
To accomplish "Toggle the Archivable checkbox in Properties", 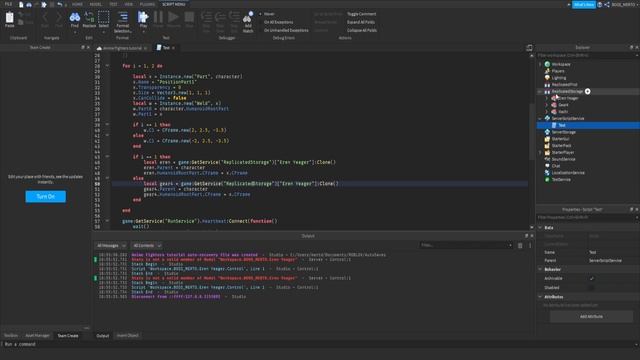I will pyautogui.click(x=592, y=278).
